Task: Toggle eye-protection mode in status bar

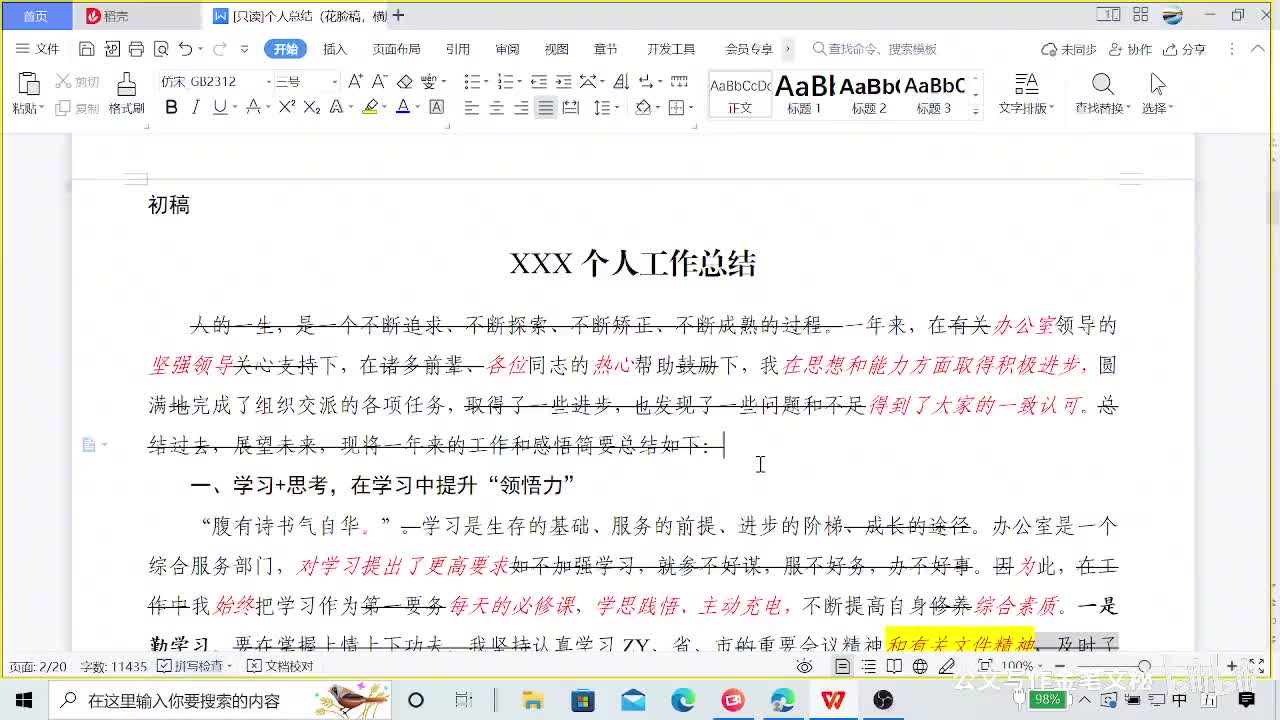Action: coord(804,667)
